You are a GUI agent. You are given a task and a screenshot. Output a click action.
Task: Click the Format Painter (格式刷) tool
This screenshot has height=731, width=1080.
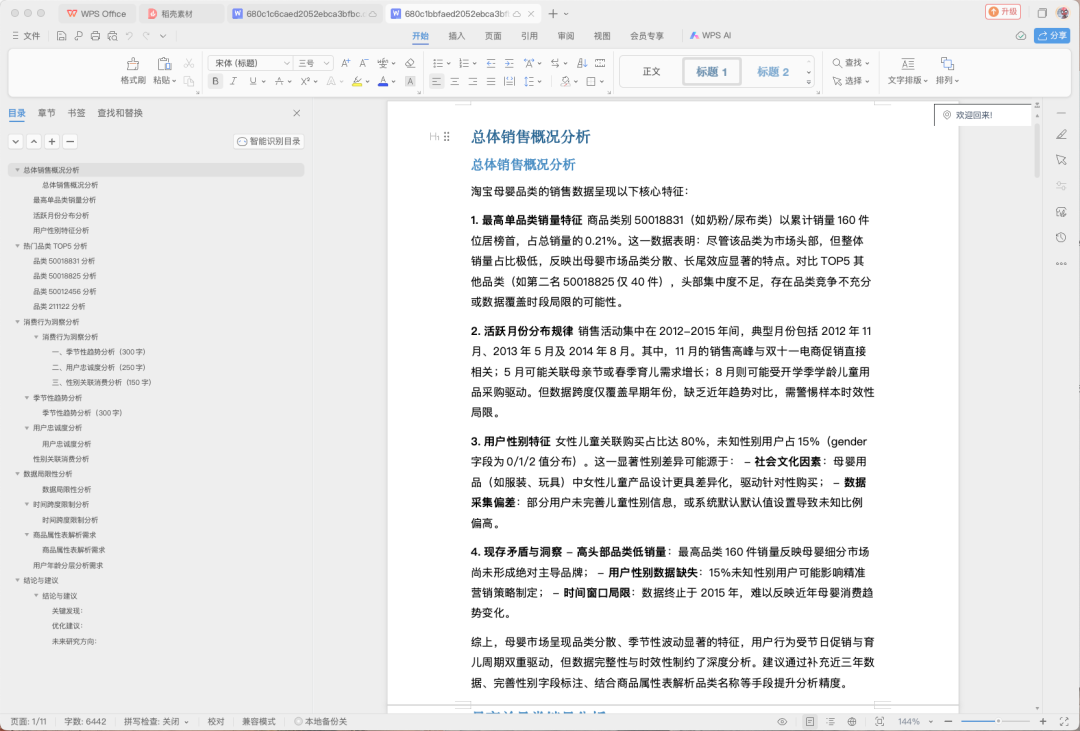point(133,71)
